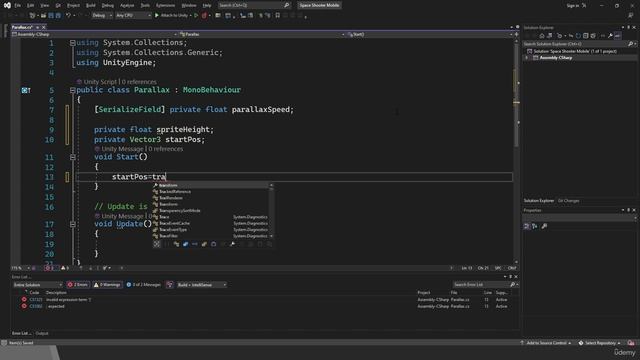The image size is (640, 360).
Task: Click the error count indicator below editor
Action: [51, 268]
